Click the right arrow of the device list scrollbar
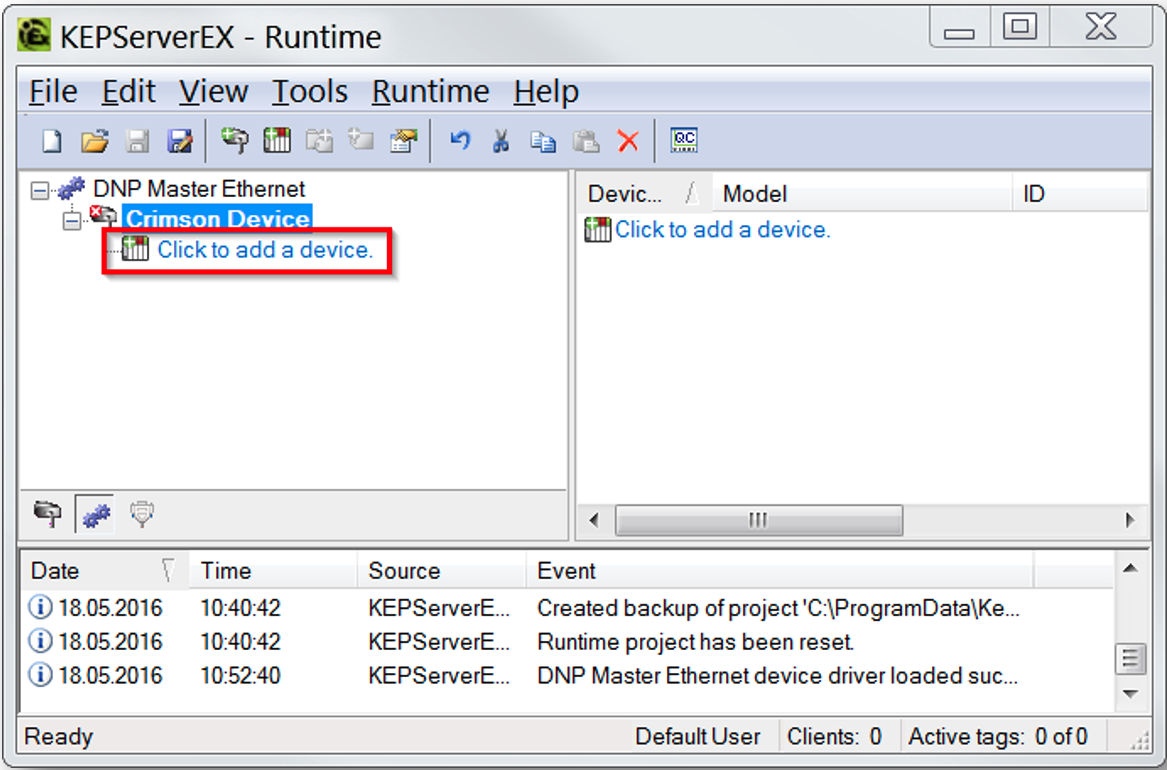1167x770 pixels. pyautogui.click(x=1130, y=519)
